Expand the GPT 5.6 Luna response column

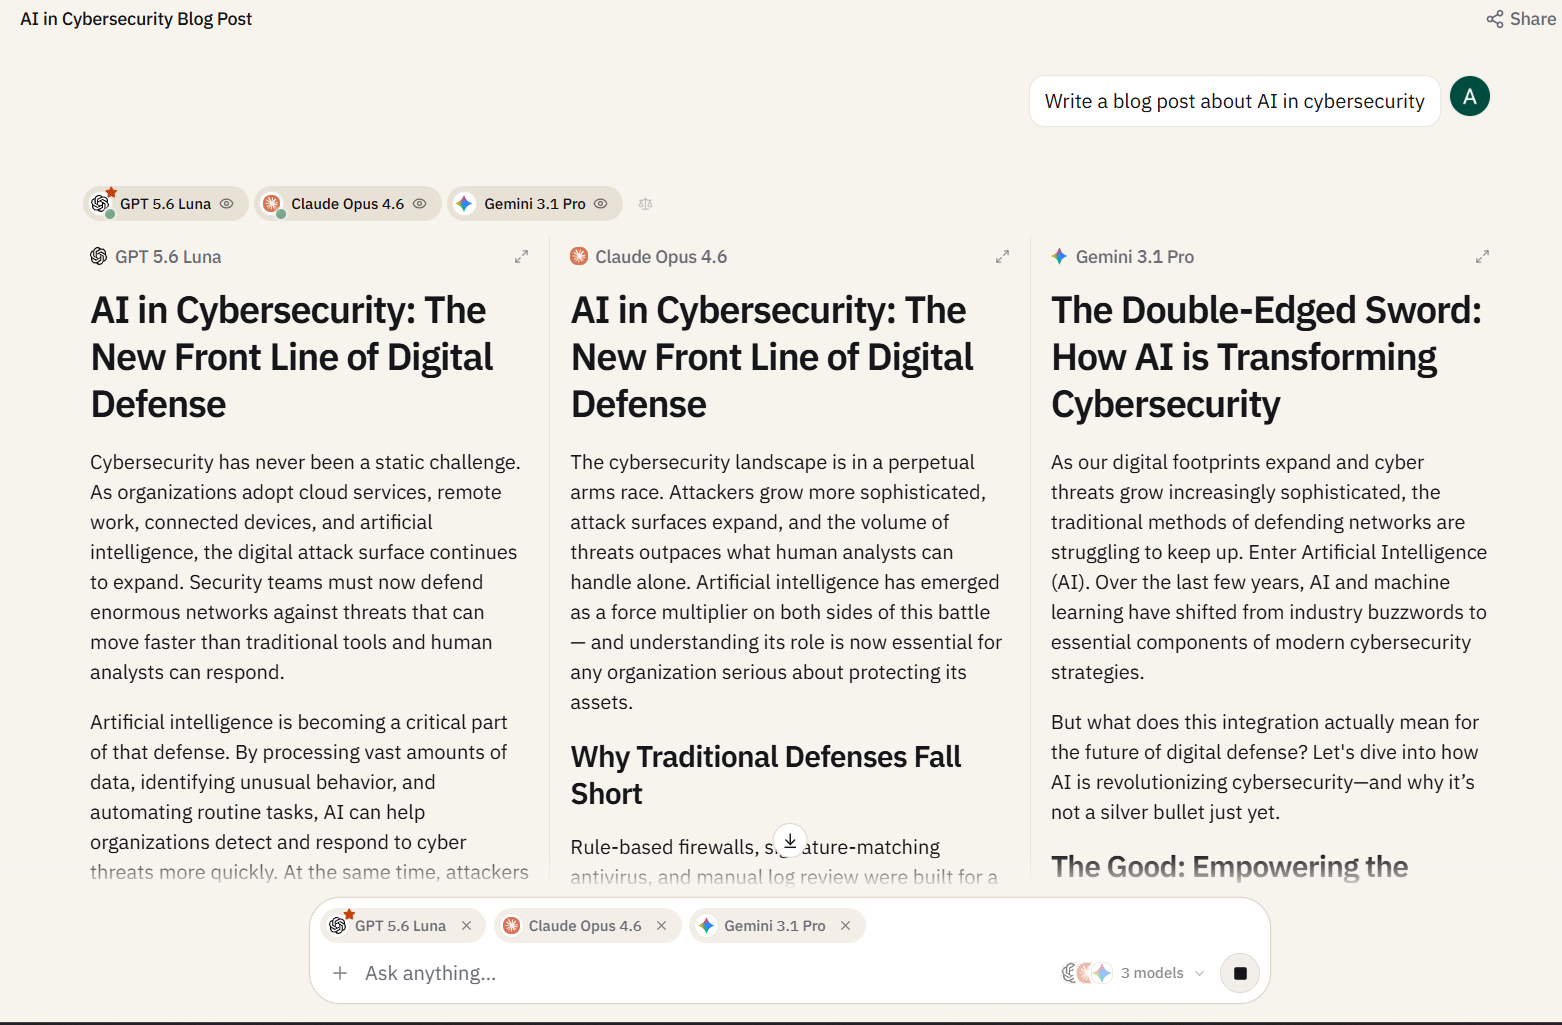pyautogui.click(x=521, y=257)
